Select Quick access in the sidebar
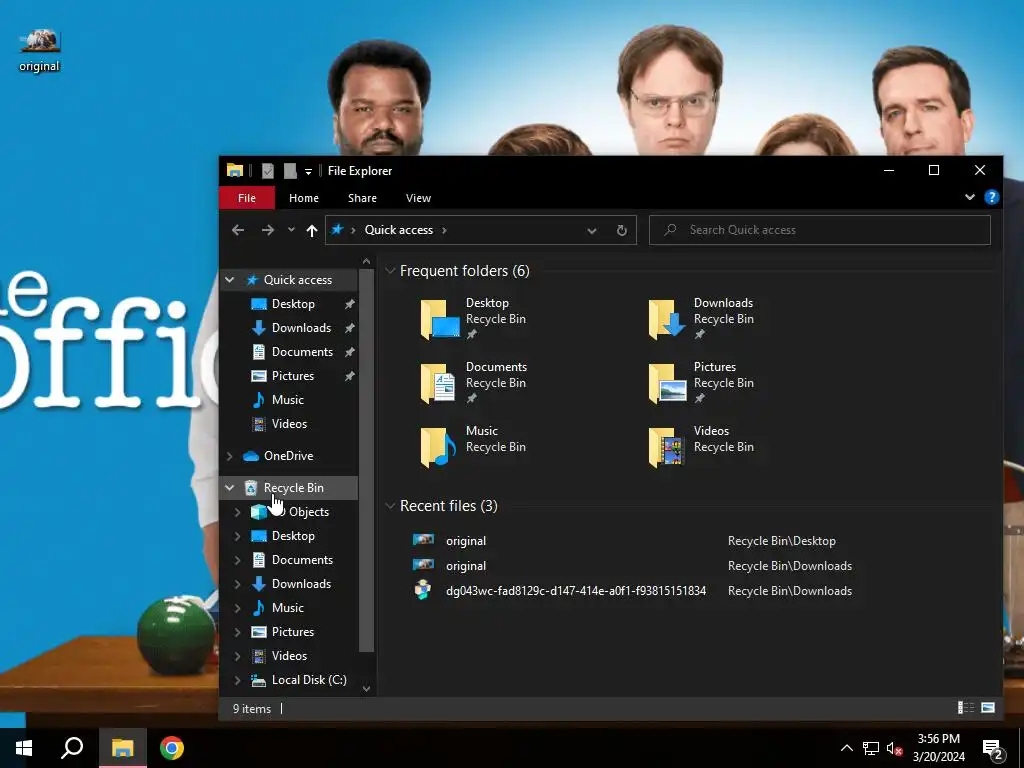The image size is (1024, 768). click(x=298, y=280)
